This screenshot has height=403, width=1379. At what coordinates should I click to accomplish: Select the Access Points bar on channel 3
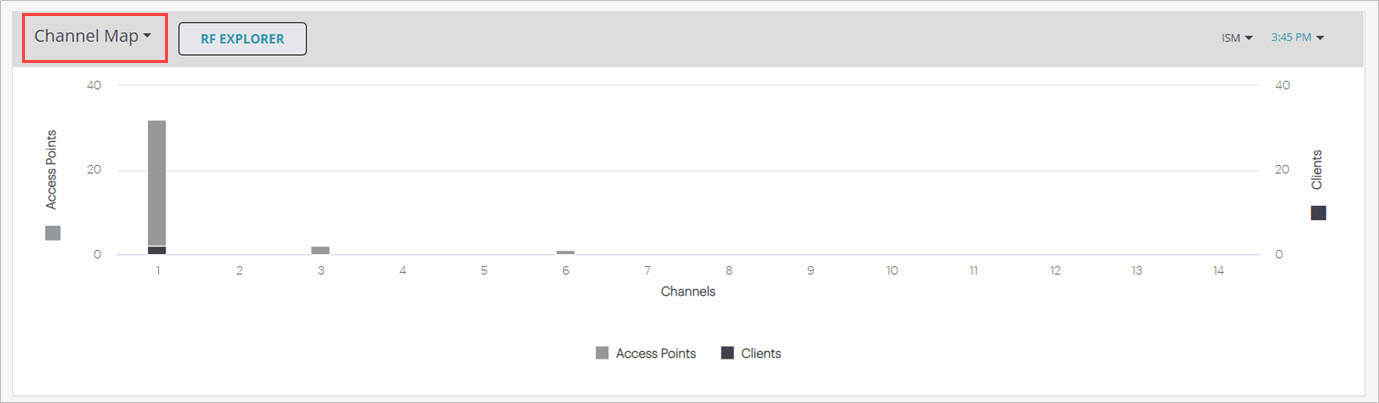(x=320, y=250)
